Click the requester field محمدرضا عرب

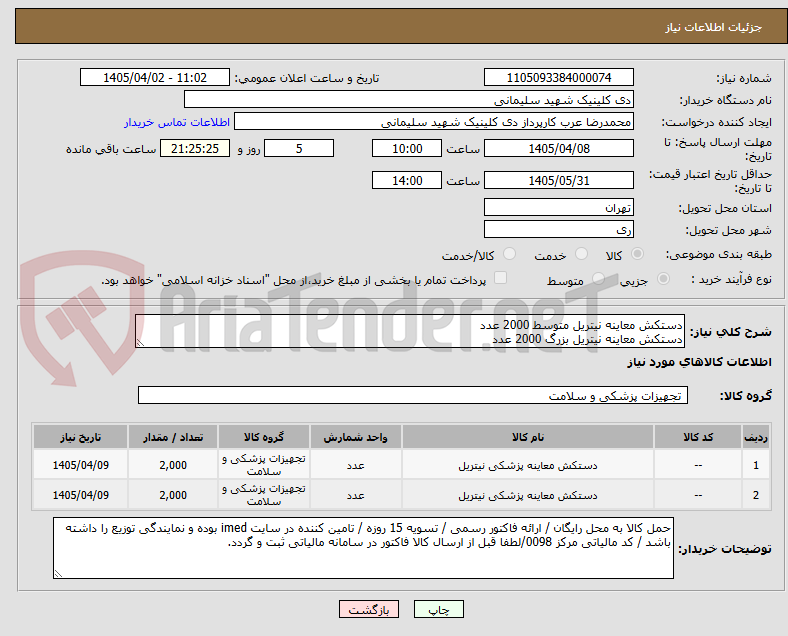pyautogui.click(x=434, y=122)
